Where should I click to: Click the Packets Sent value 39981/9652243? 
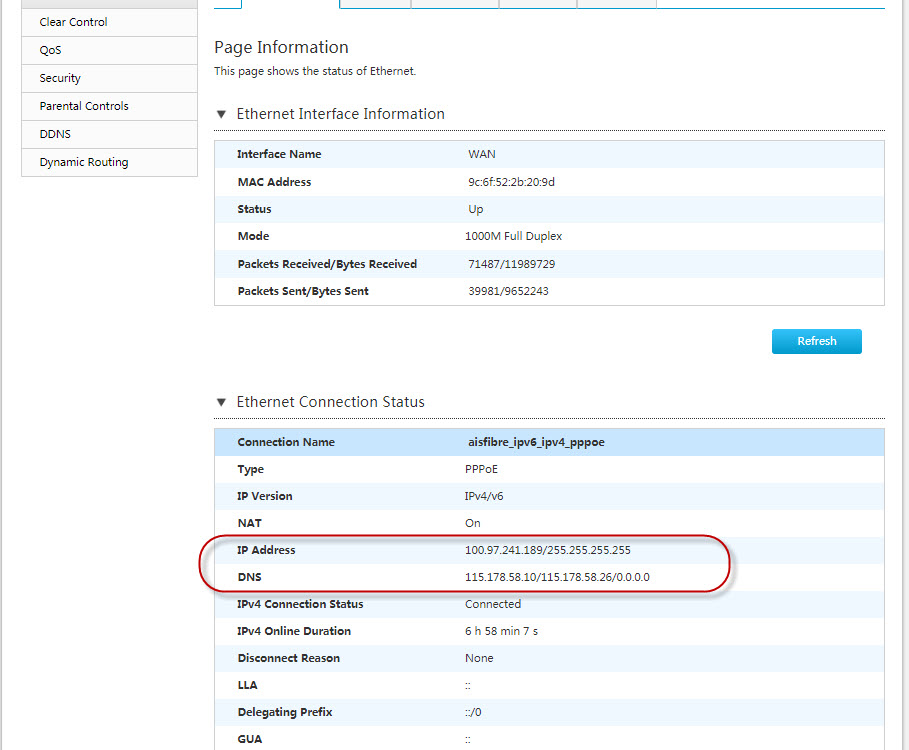click(x=507, y=291)
